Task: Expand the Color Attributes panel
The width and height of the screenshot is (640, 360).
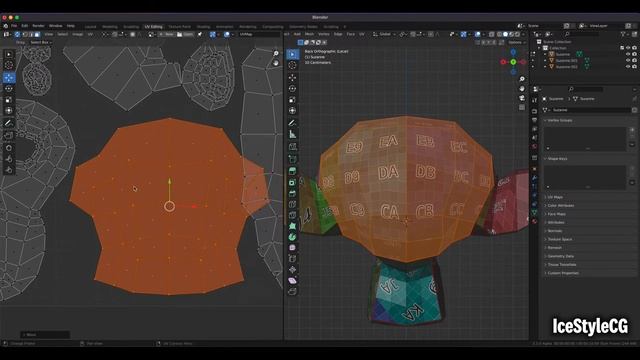Action: click(560, 205)
